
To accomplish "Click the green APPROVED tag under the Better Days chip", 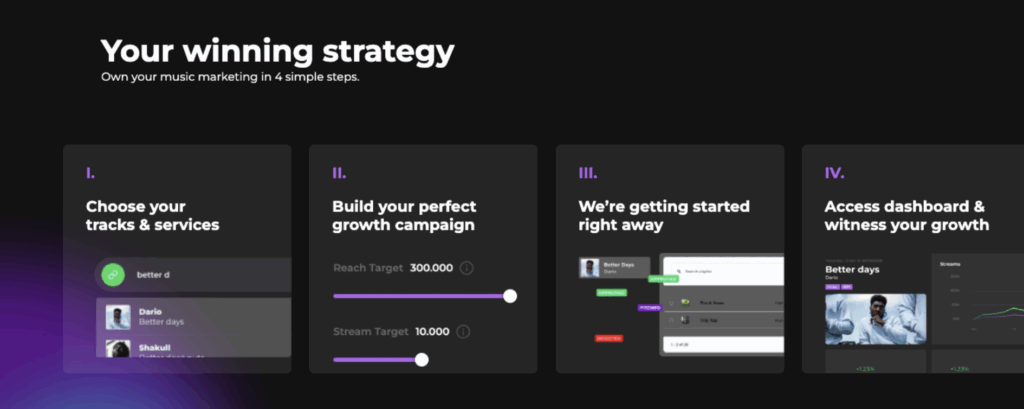I will pyautogui.click(x=611, y=293).
